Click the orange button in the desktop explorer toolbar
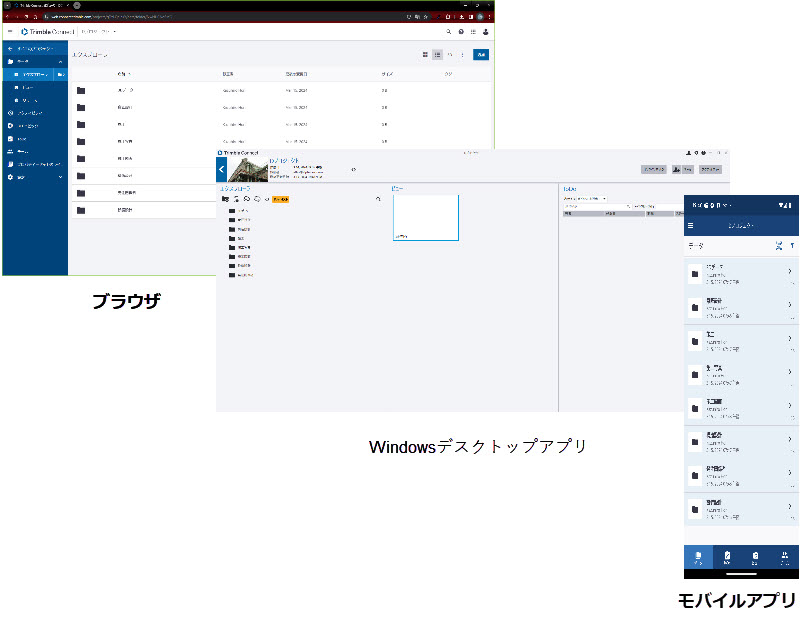This screenshot has height=630, width=801. click(x=280, y=199)
